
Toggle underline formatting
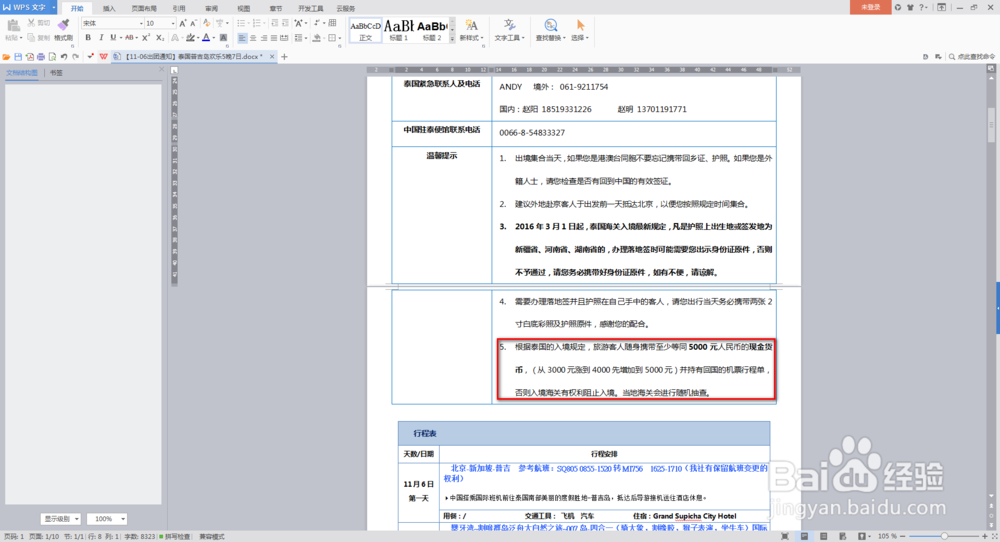[x=114, y=38]
